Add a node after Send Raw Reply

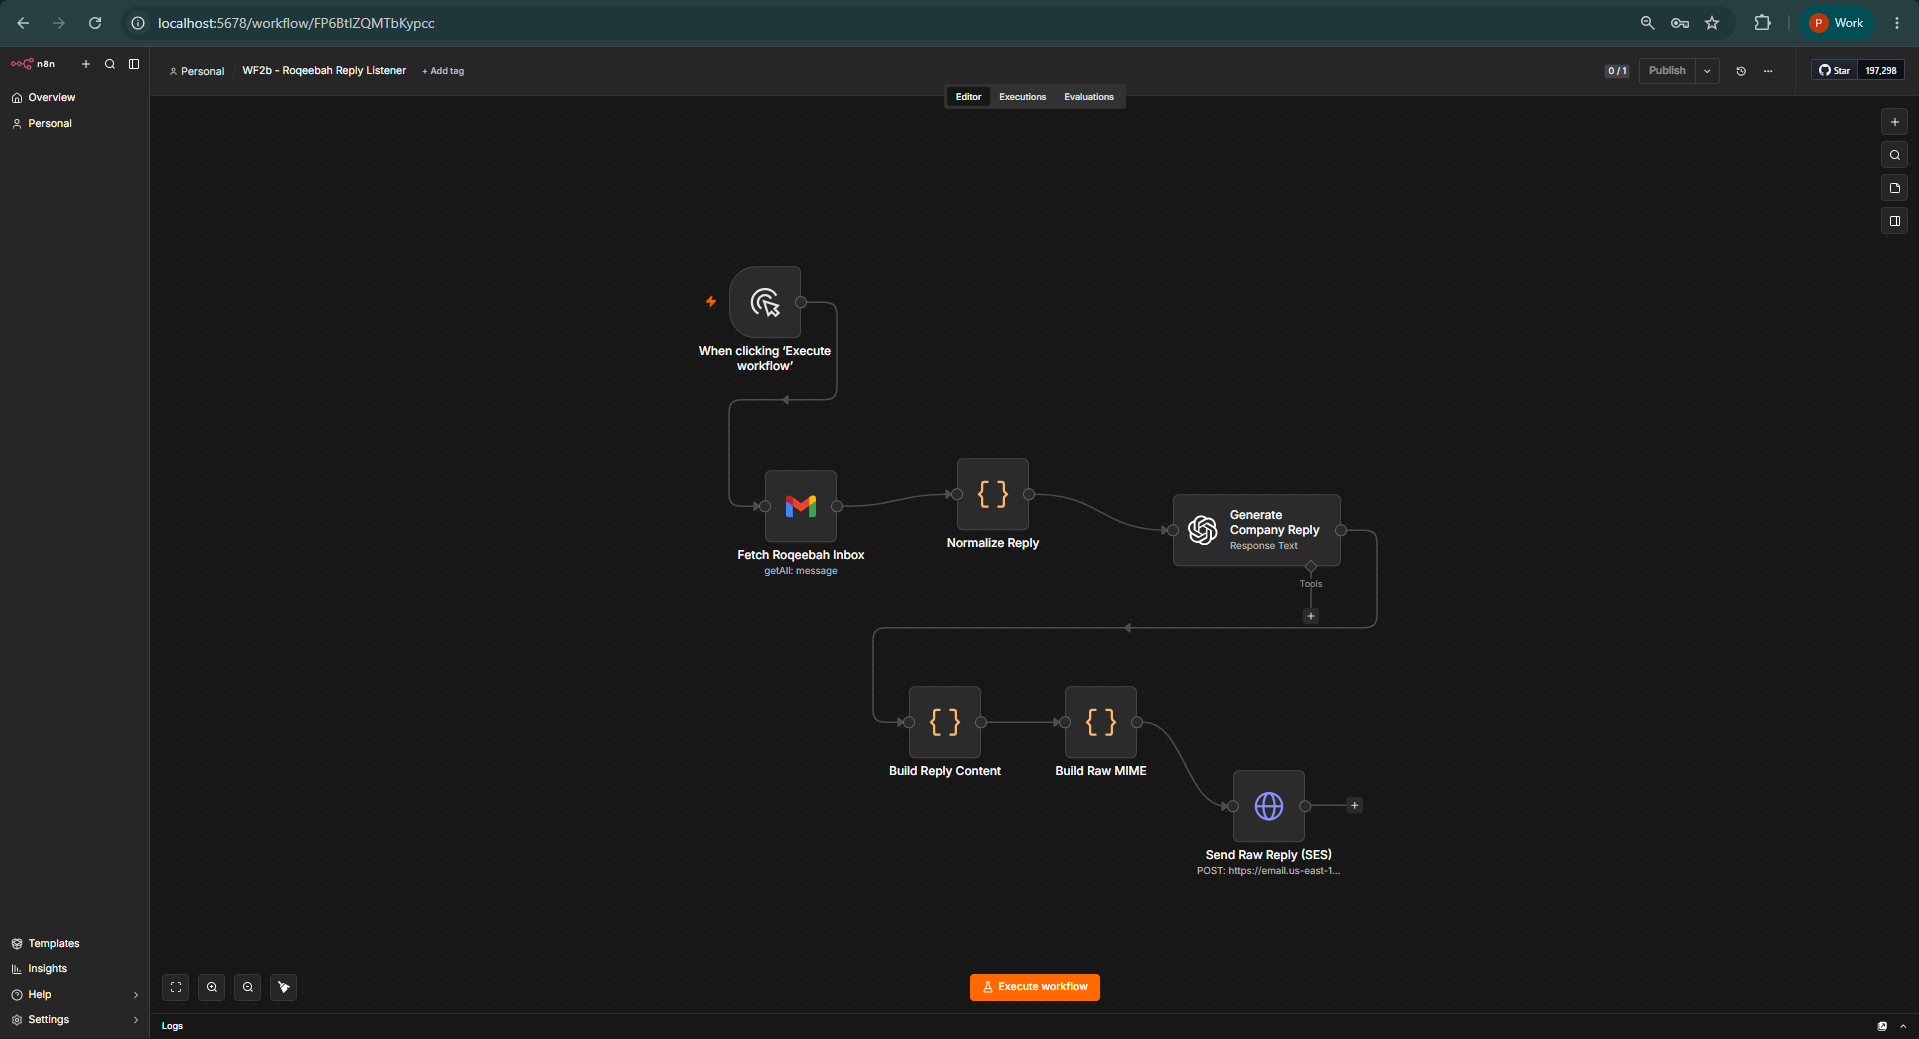1355,806
